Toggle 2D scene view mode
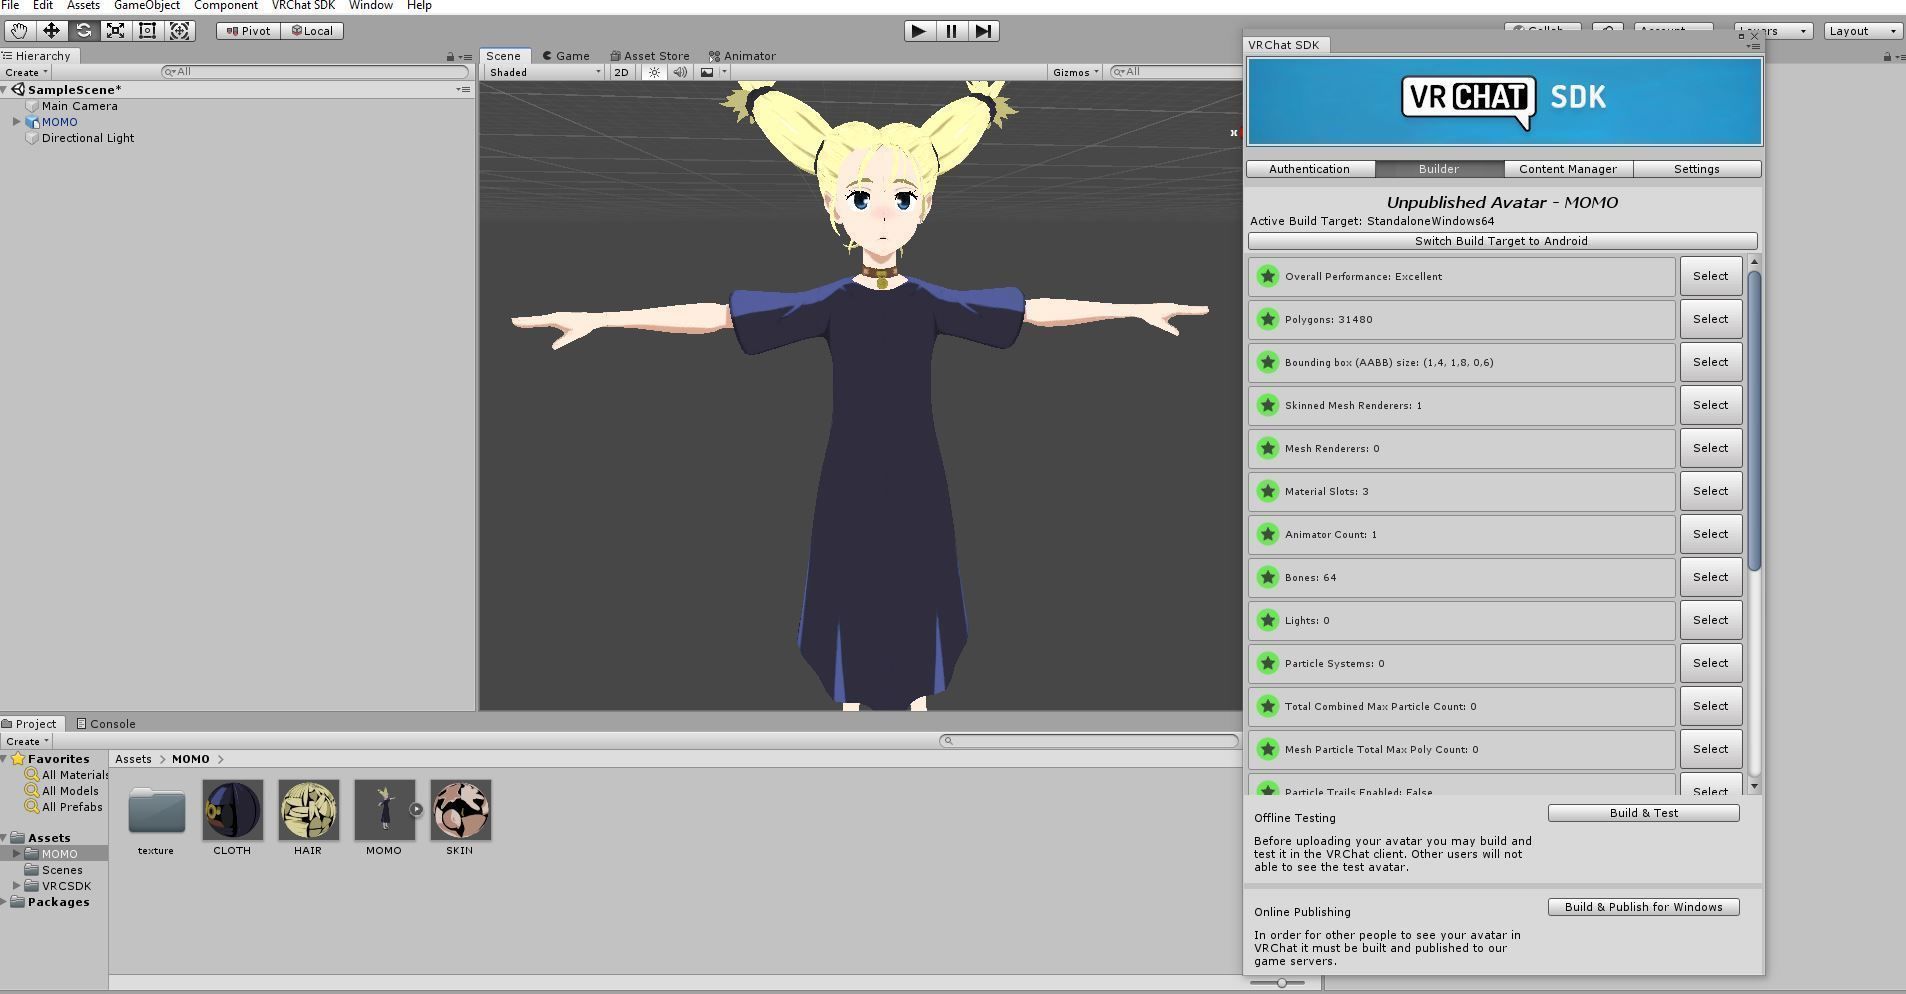Screen dimensions: 1906x994 coord(621,72)
